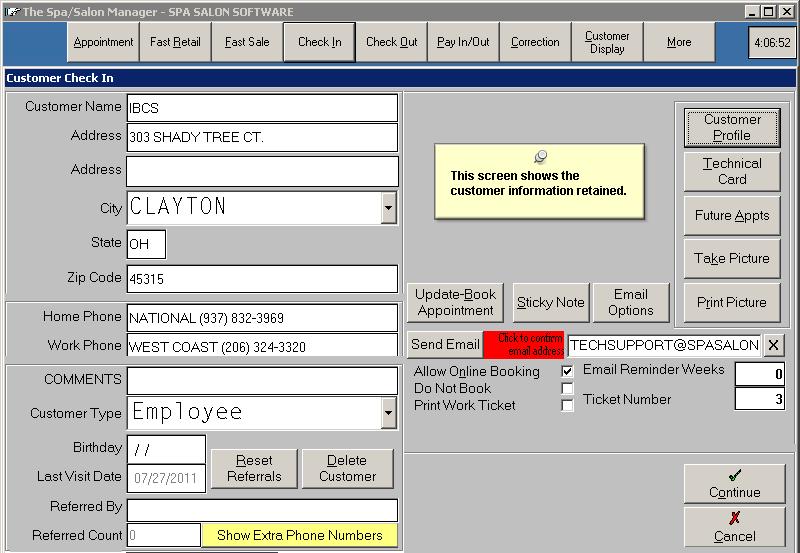
Task: Select Check Out in the toolbar
Action: (x=391, y=43)
